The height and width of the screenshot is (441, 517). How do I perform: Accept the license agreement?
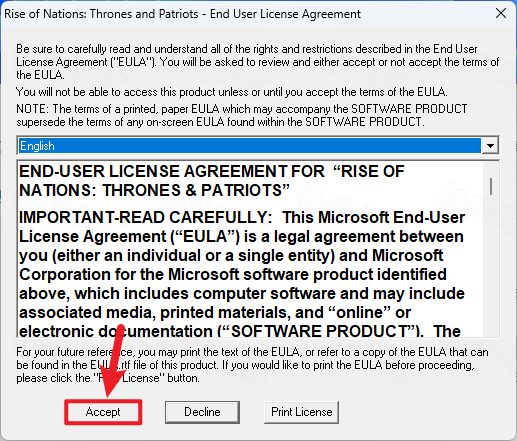tap(103, 412)
